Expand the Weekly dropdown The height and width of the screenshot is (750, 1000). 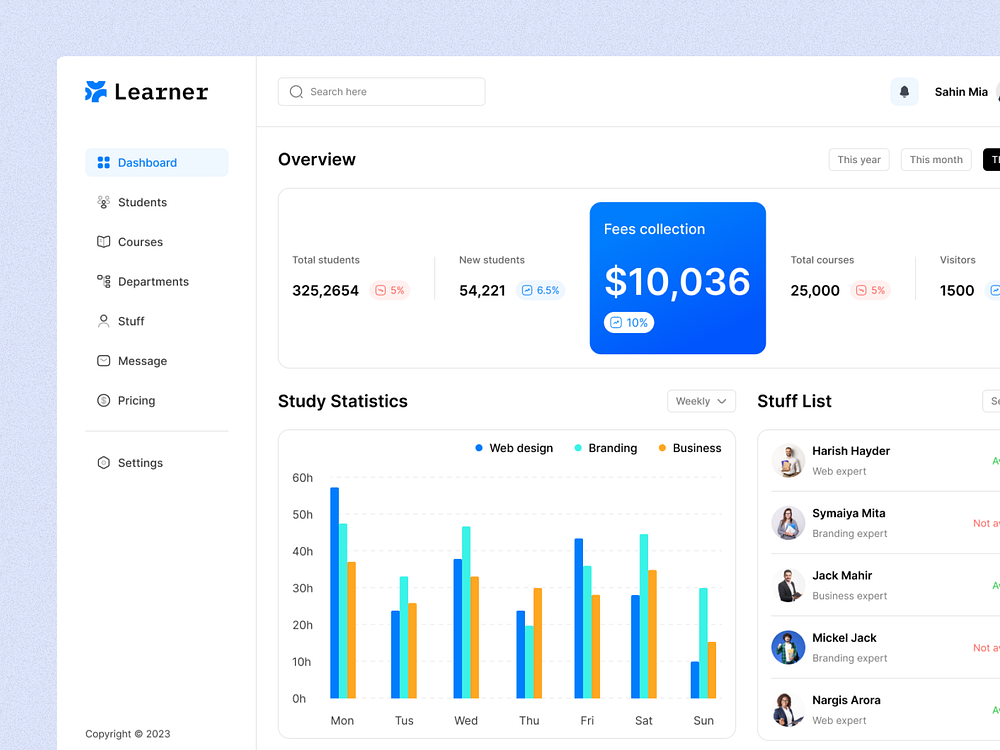pos(701,401)
